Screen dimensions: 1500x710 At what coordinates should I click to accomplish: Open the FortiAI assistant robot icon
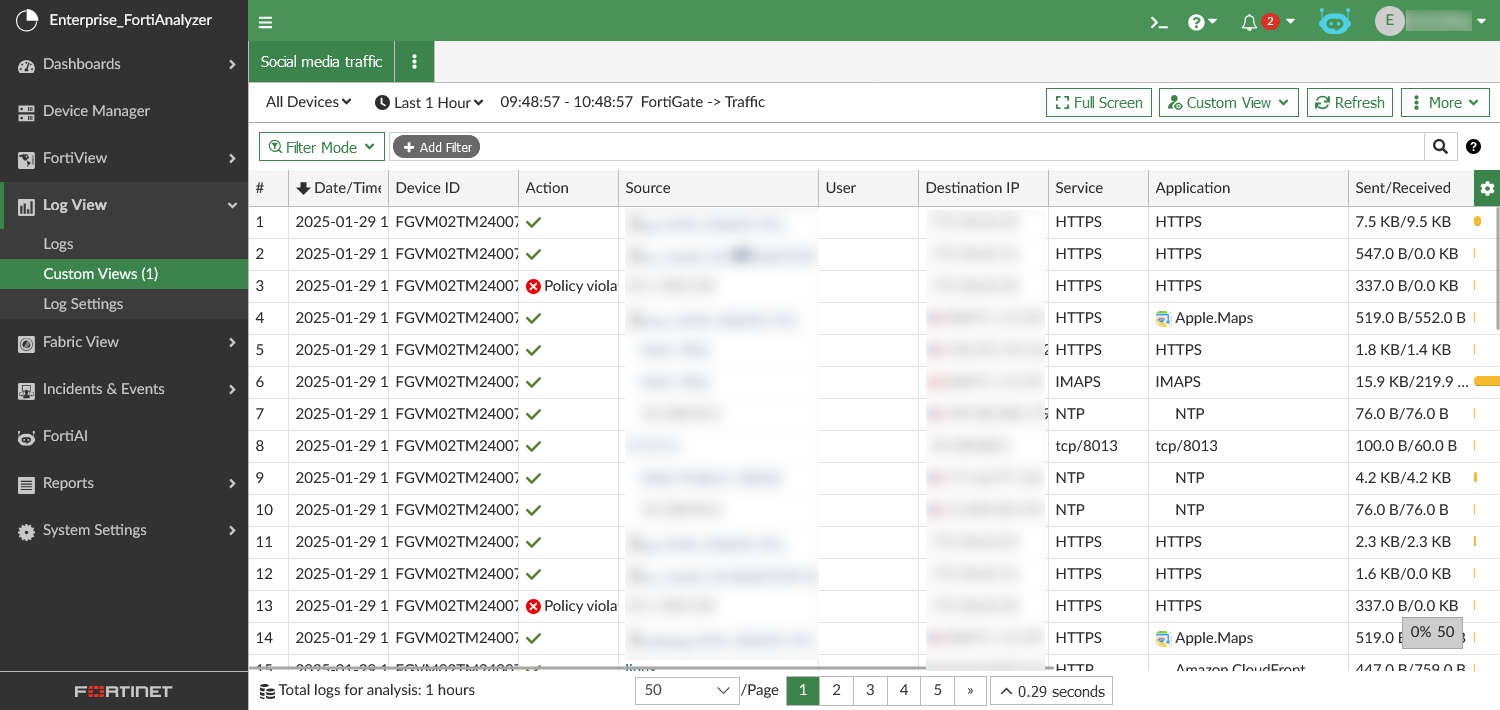tap(1335, 19)
